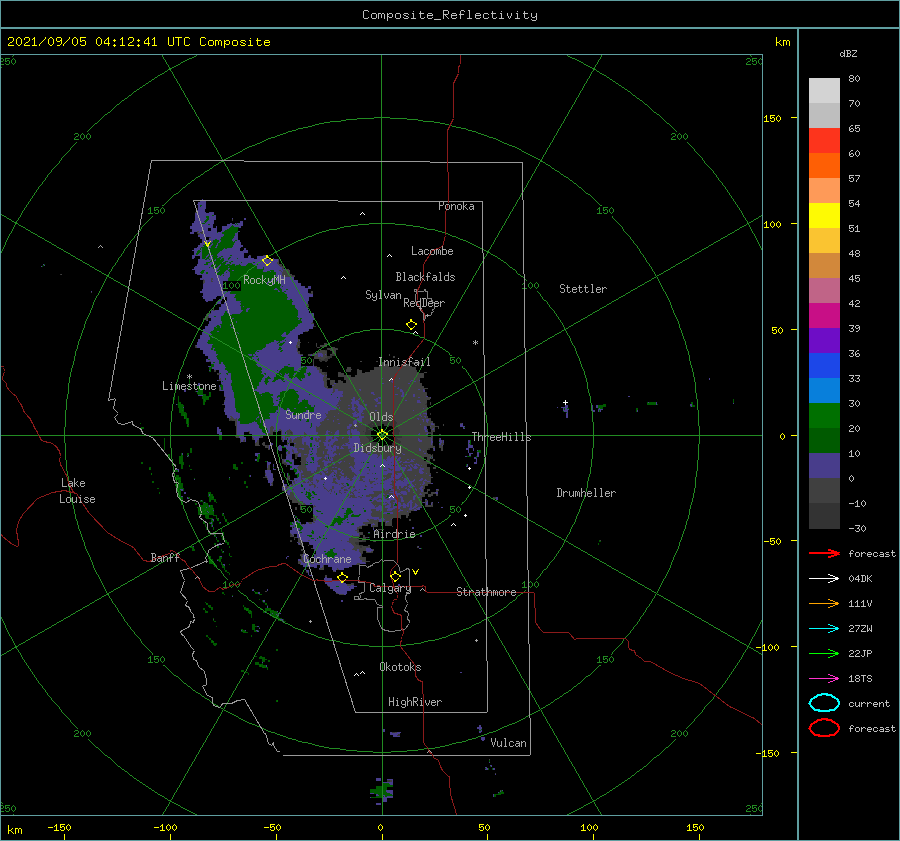Click the RockyMH label
The width and height of the screenshot is (900, 841).
(x=264, y=280)
